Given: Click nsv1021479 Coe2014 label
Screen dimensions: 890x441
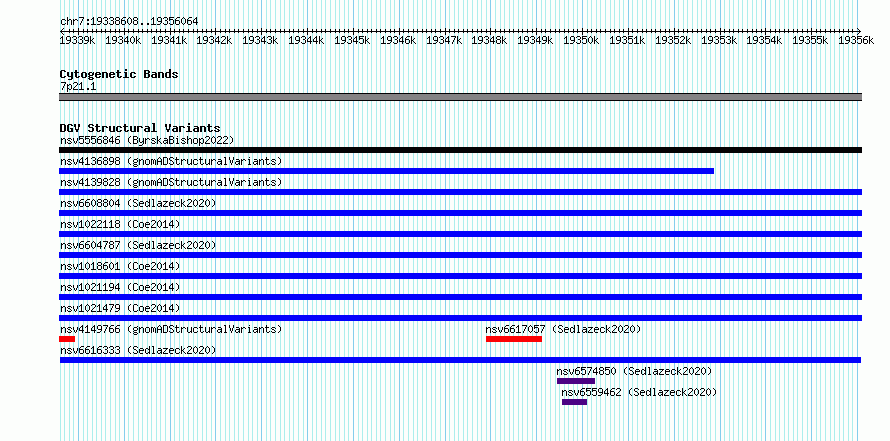Looking at the screenshot, I should [x=120, y=308].
